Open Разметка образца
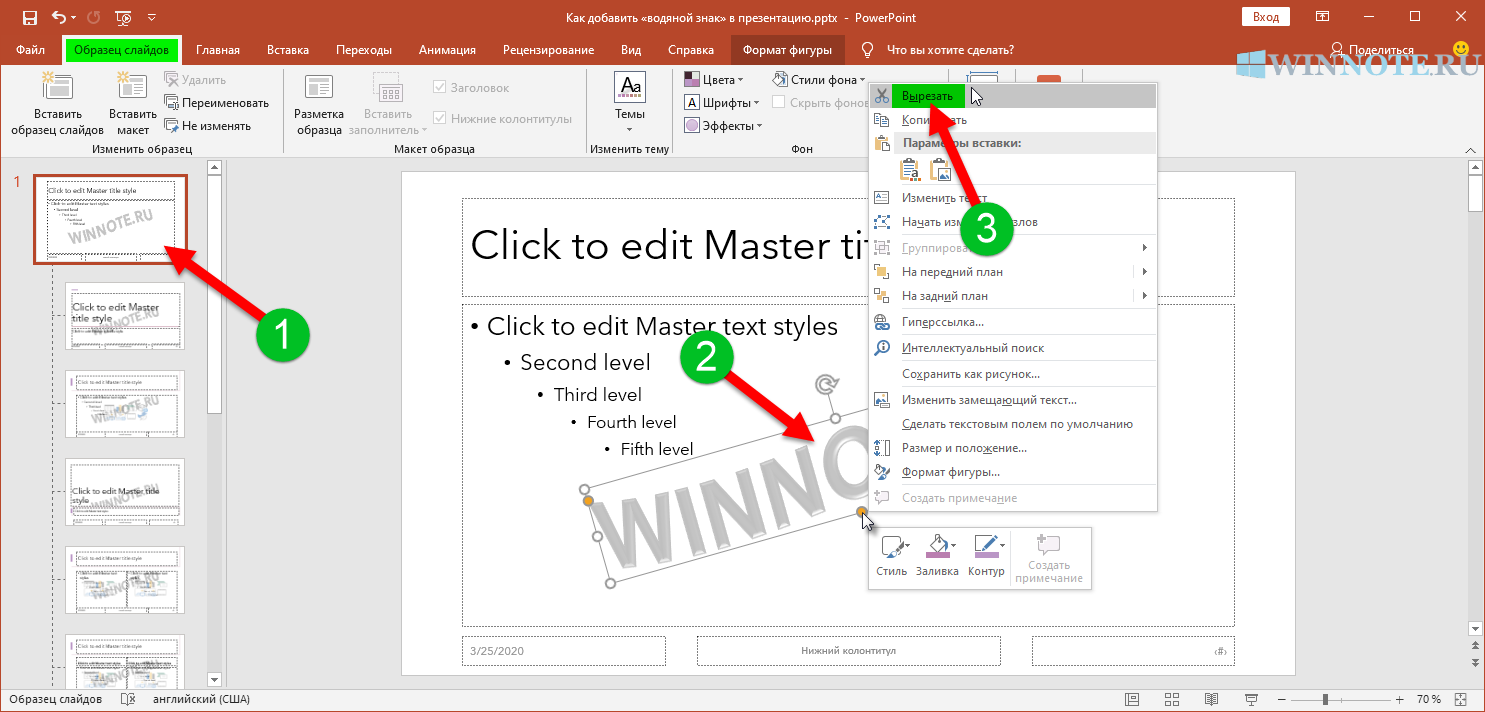The image size is (1485, 712). 319,105
